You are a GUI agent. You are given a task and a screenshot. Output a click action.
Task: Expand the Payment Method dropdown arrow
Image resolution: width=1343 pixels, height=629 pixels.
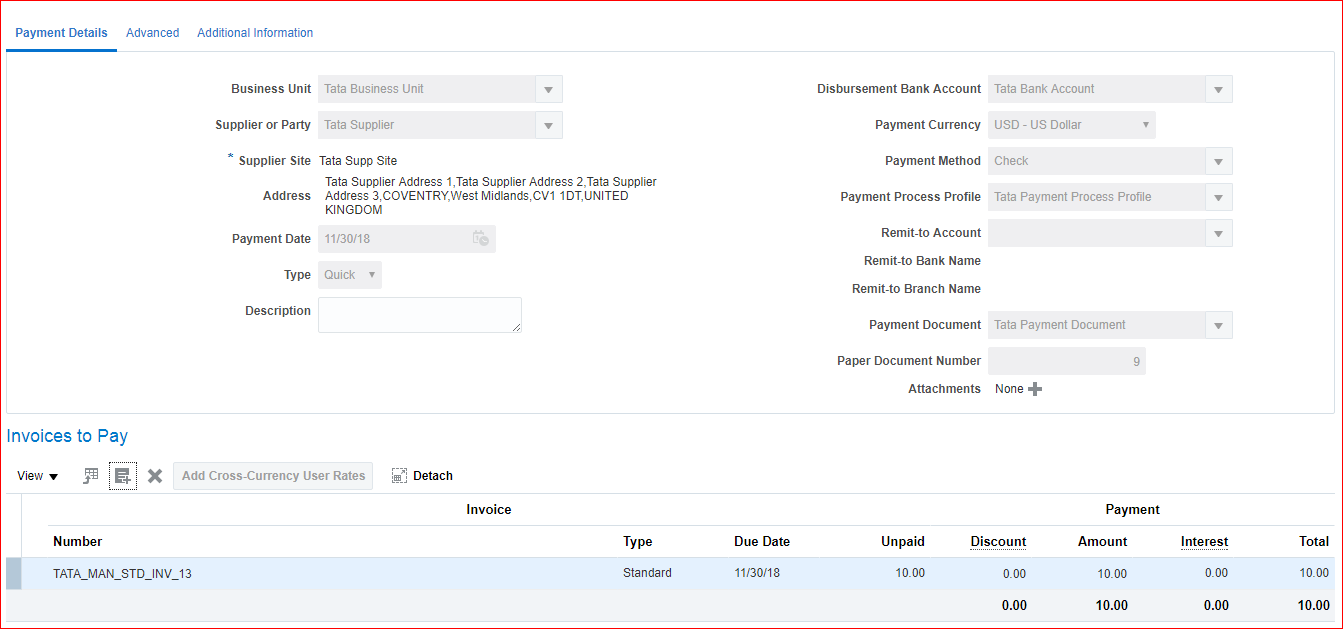(x=1218, y=161)
